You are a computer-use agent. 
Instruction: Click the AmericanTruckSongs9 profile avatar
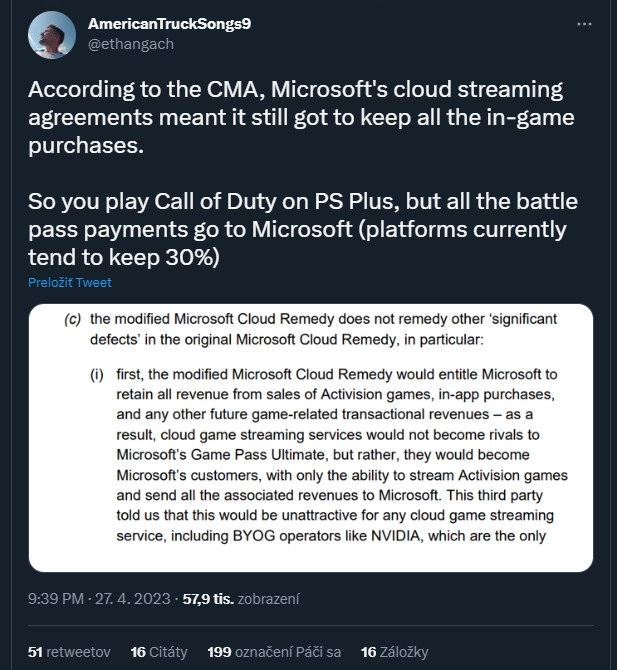pos(52,35)
